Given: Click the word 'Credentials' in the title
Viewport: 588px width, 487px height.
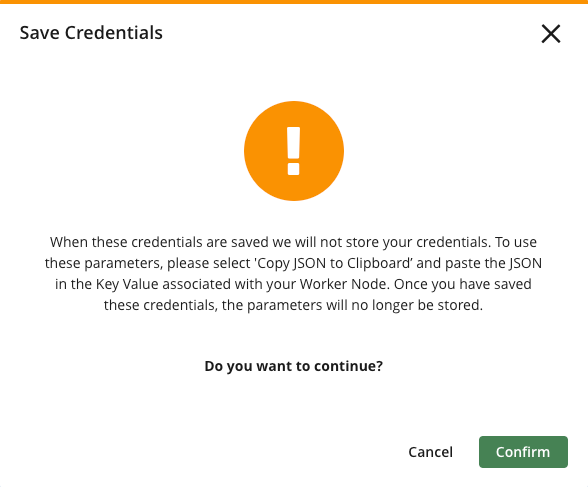Looking at the screenshot, I should 114,33.
